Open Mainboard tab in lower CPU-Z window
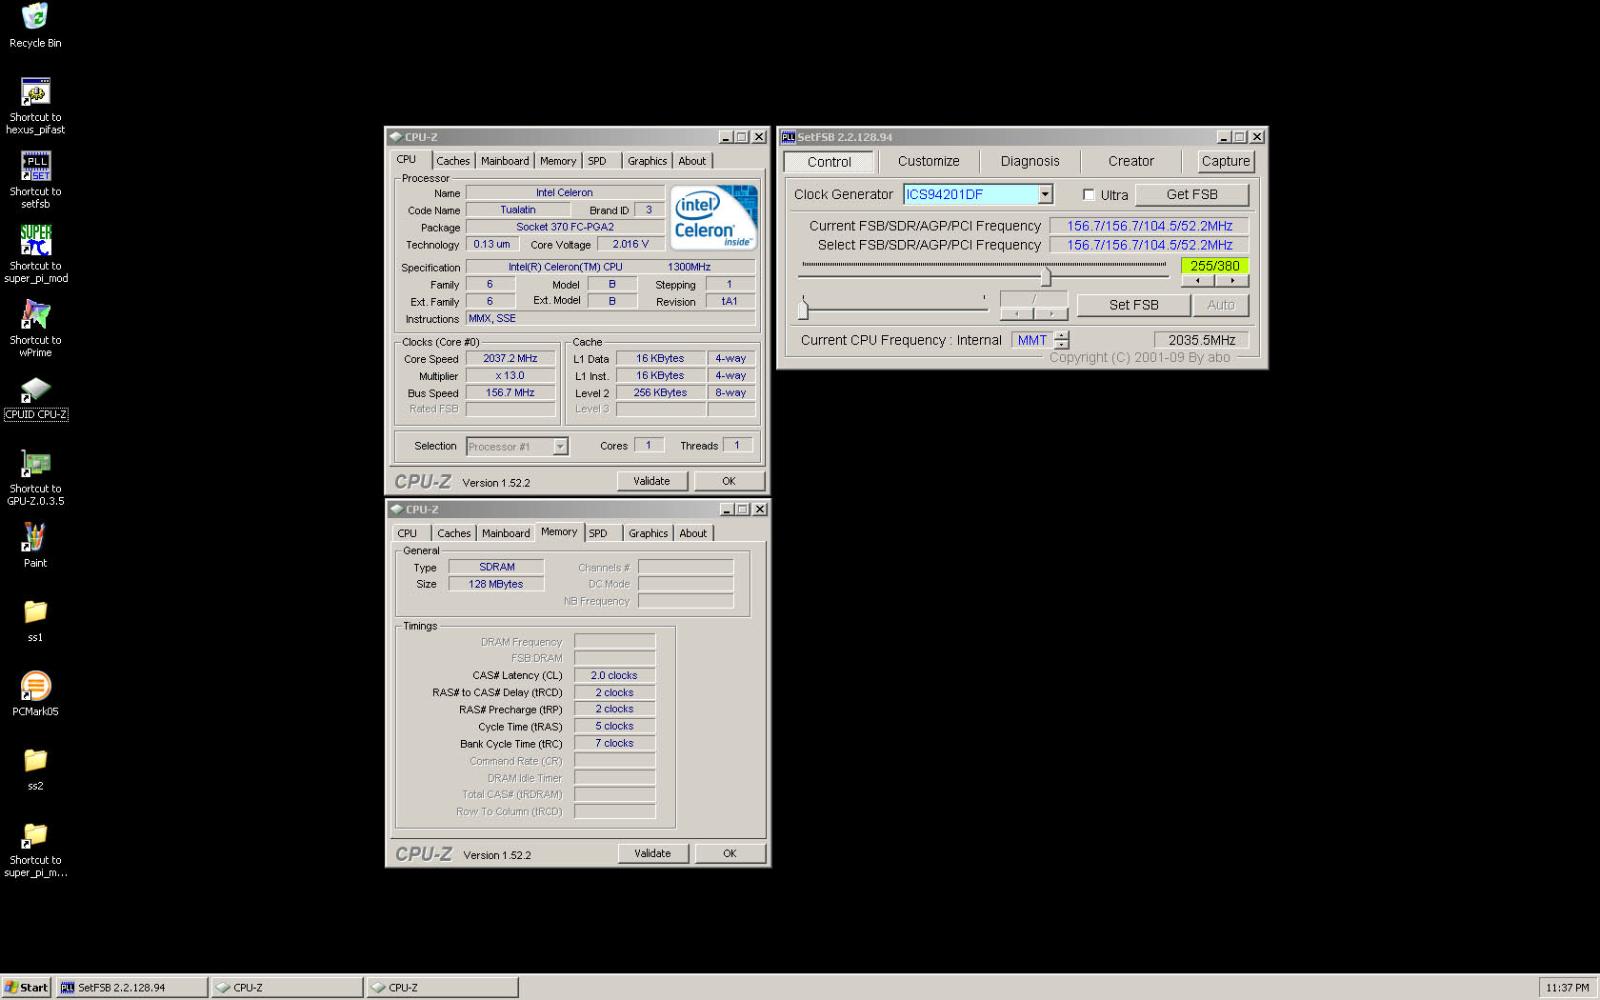The image size is (1600, 1000). point(506,533)
